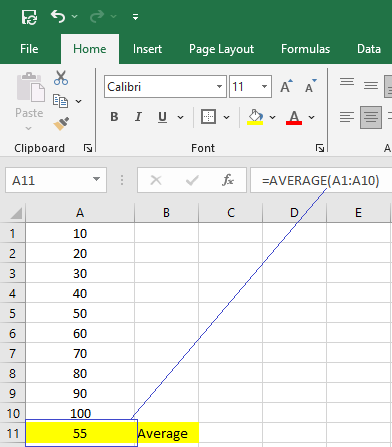Activate the Format Painter brush
The image size is (392, 447).
click(x=61, y=123)
